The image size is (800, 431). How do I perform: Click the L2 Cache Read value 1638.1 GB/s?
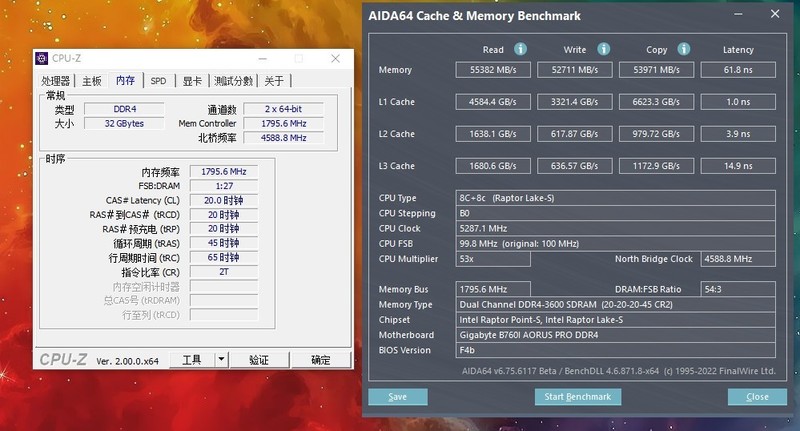(x=493, y=134)
